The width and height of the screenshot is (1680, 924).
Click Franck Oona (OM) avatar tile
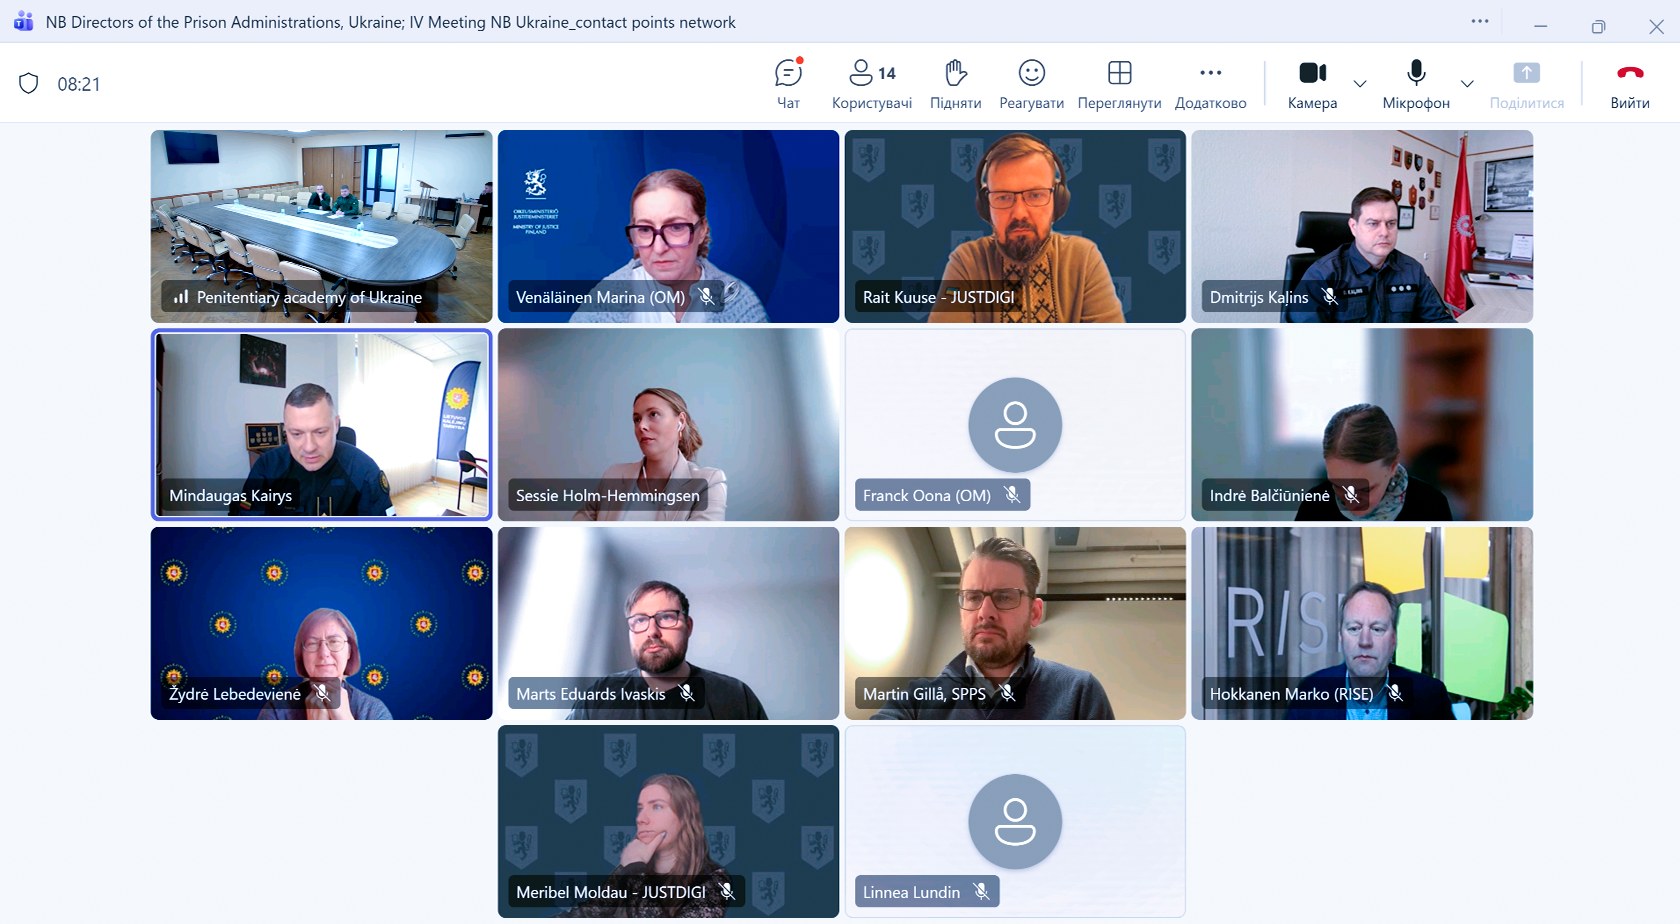(x=1015, y=425)
